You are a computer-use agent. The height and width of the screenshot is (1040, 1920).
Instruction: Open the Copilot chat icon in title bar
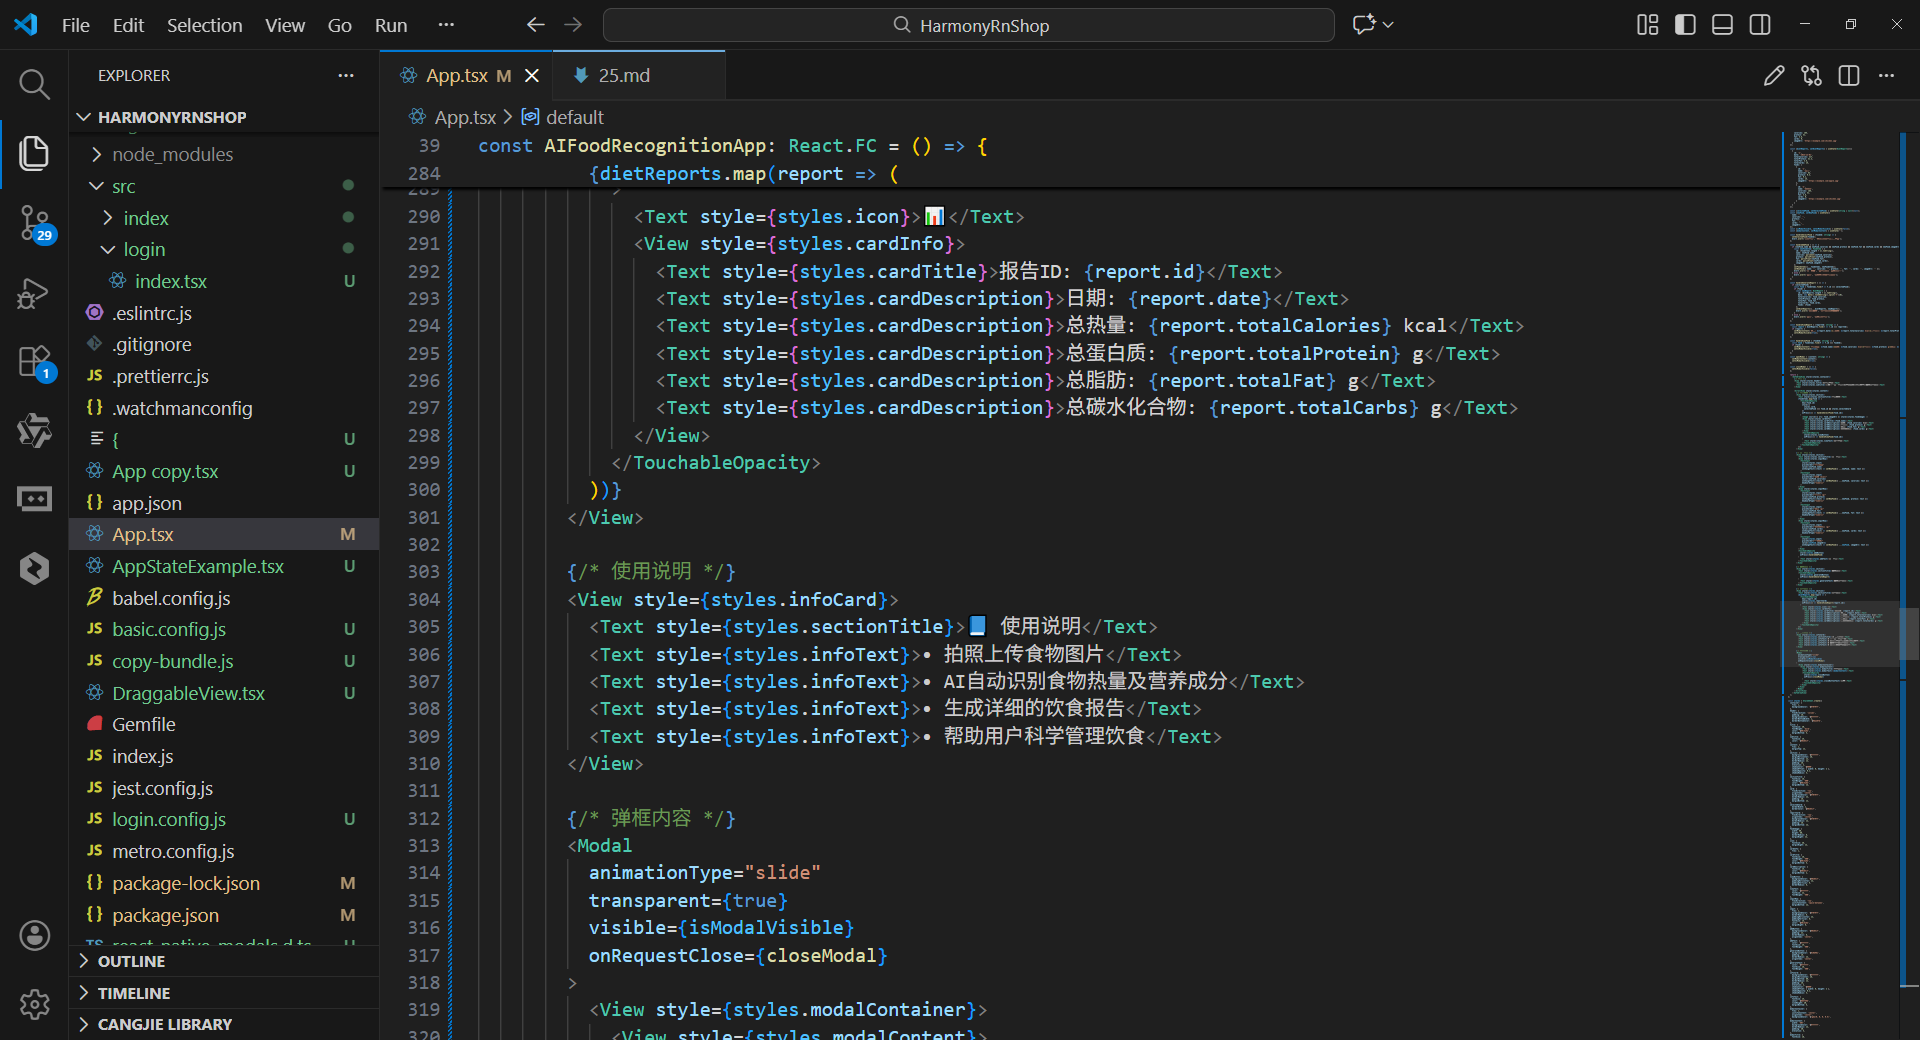(x=1364, y=25)
